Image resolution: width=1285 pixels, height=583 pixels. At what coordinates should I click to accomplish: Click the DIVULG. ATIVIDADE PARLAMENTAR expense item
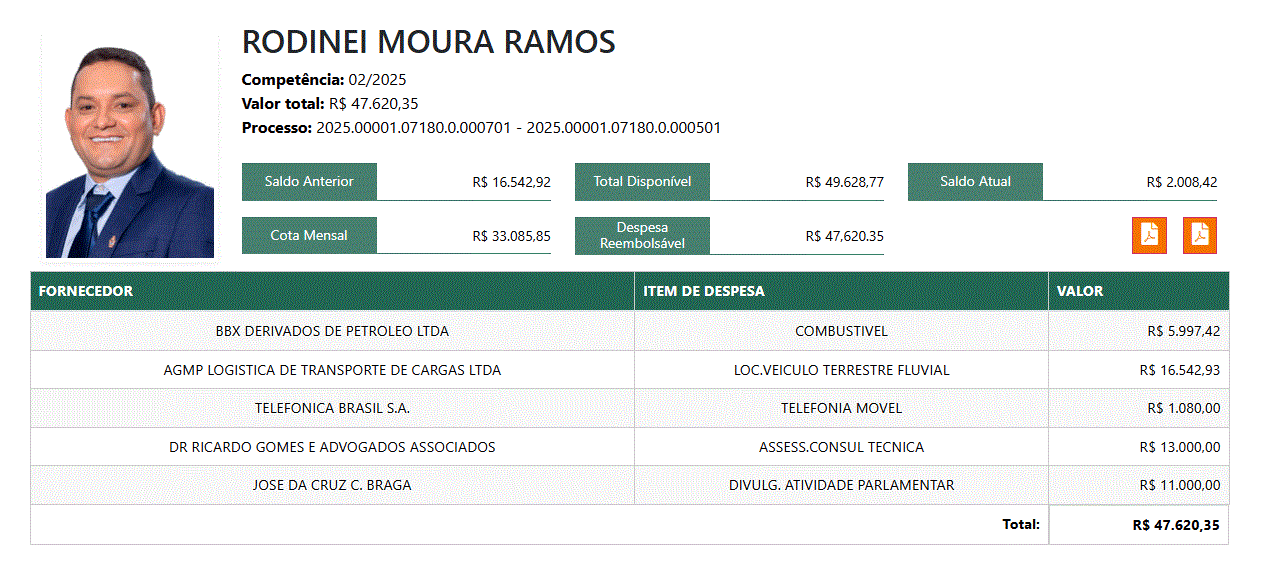pos(841,485)
